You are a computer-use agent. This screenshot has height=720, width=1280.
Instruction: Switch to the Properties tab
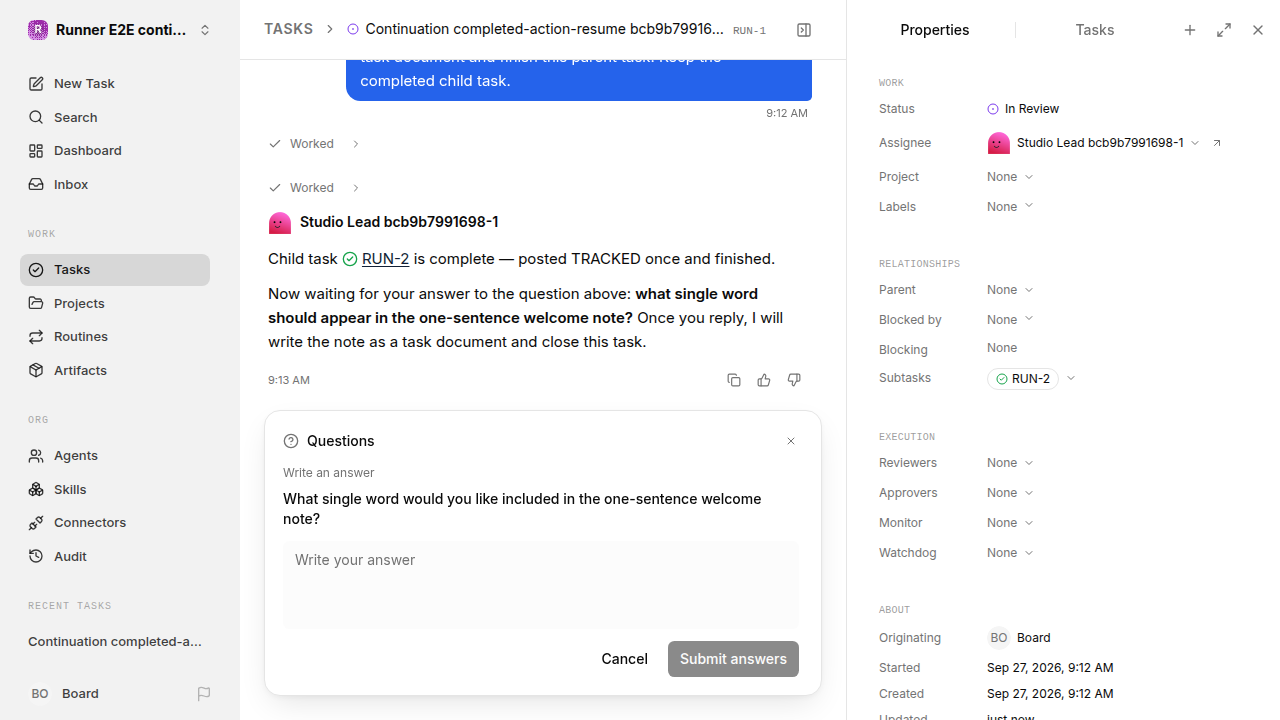point(934,30)
